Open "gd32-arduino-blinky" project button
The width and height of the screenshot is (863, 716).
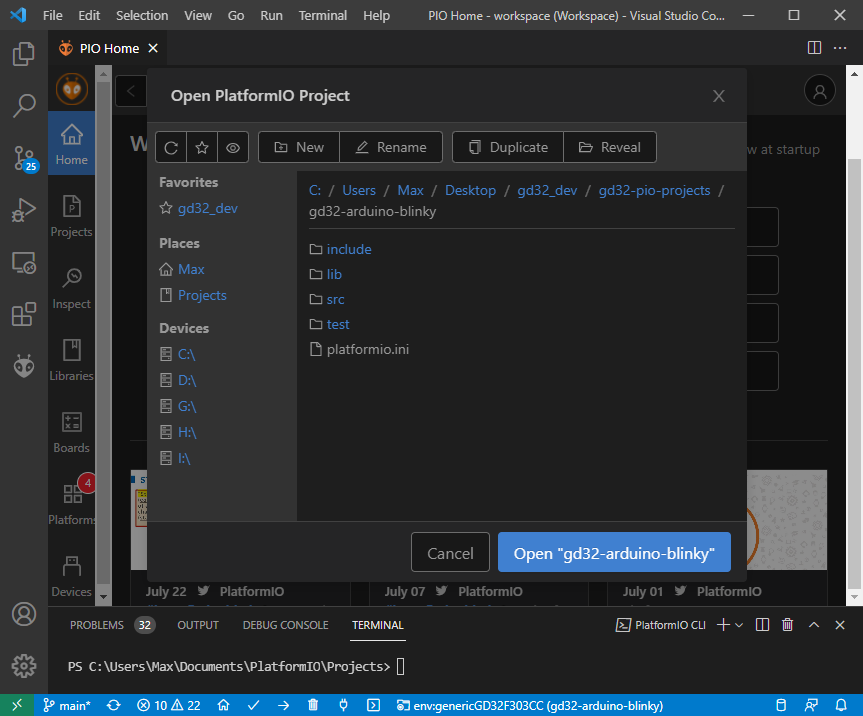(614, 552)
